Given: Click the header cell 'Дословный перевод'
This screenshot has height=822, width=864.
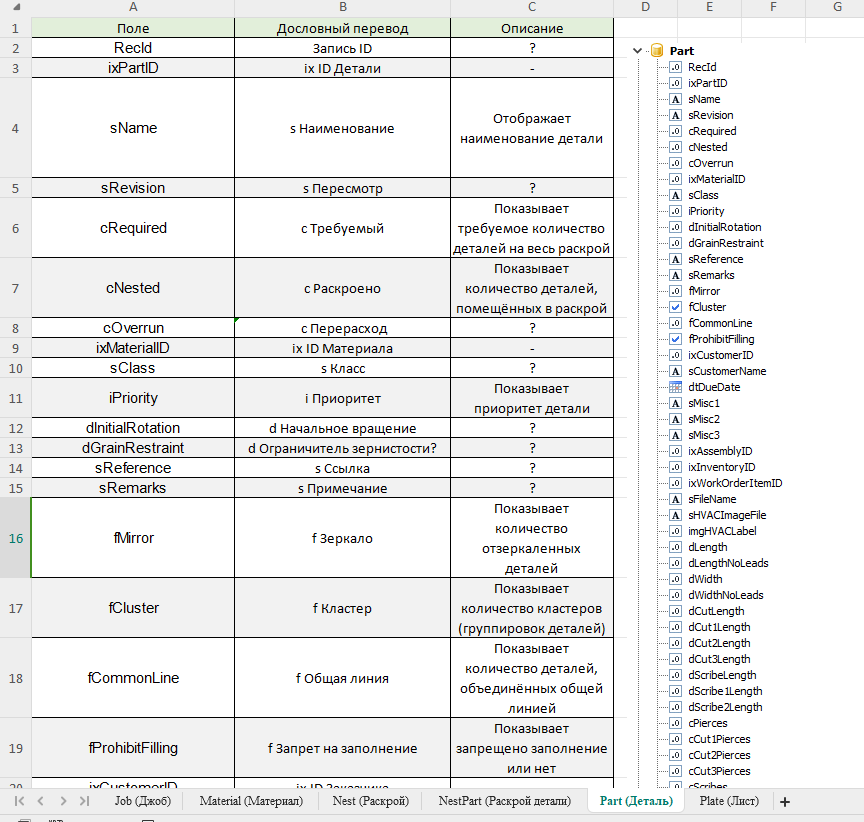Looking at the screenshot, I should [342, 28].
